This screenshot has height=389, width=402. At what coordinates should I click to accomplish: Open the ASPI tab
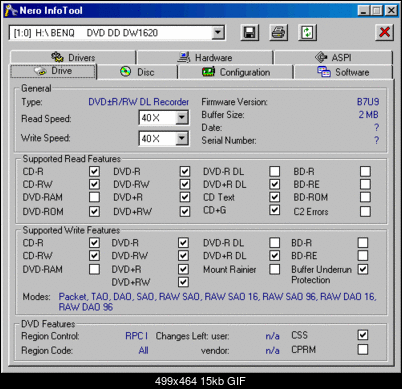click(333, 57)
